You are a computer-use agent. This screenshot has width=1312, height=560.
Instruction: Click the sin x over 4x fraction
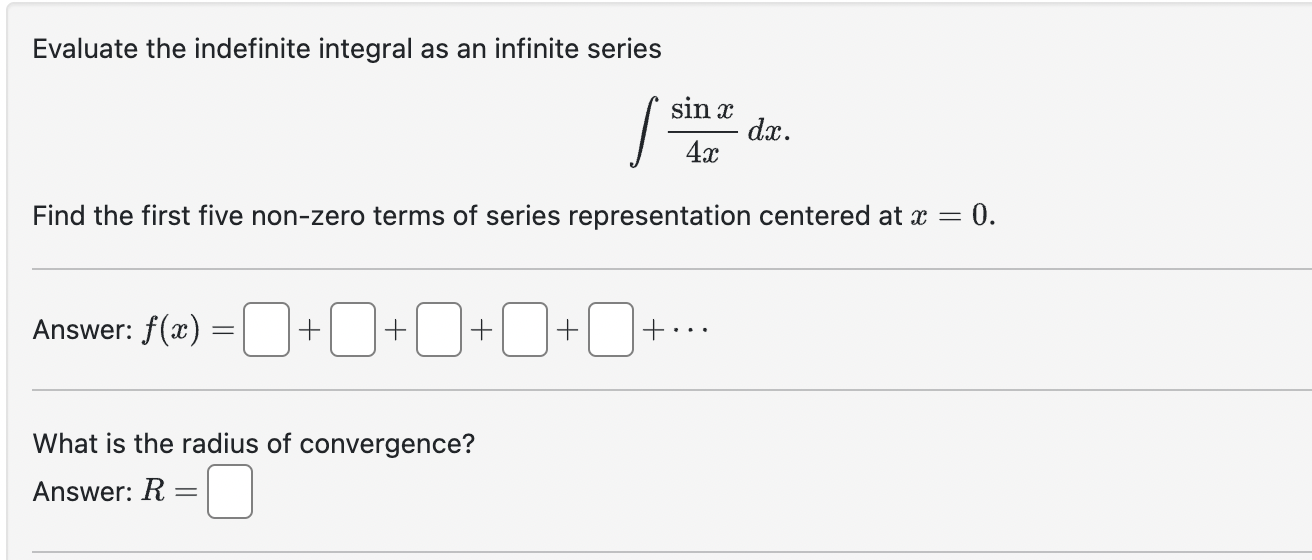704,132
